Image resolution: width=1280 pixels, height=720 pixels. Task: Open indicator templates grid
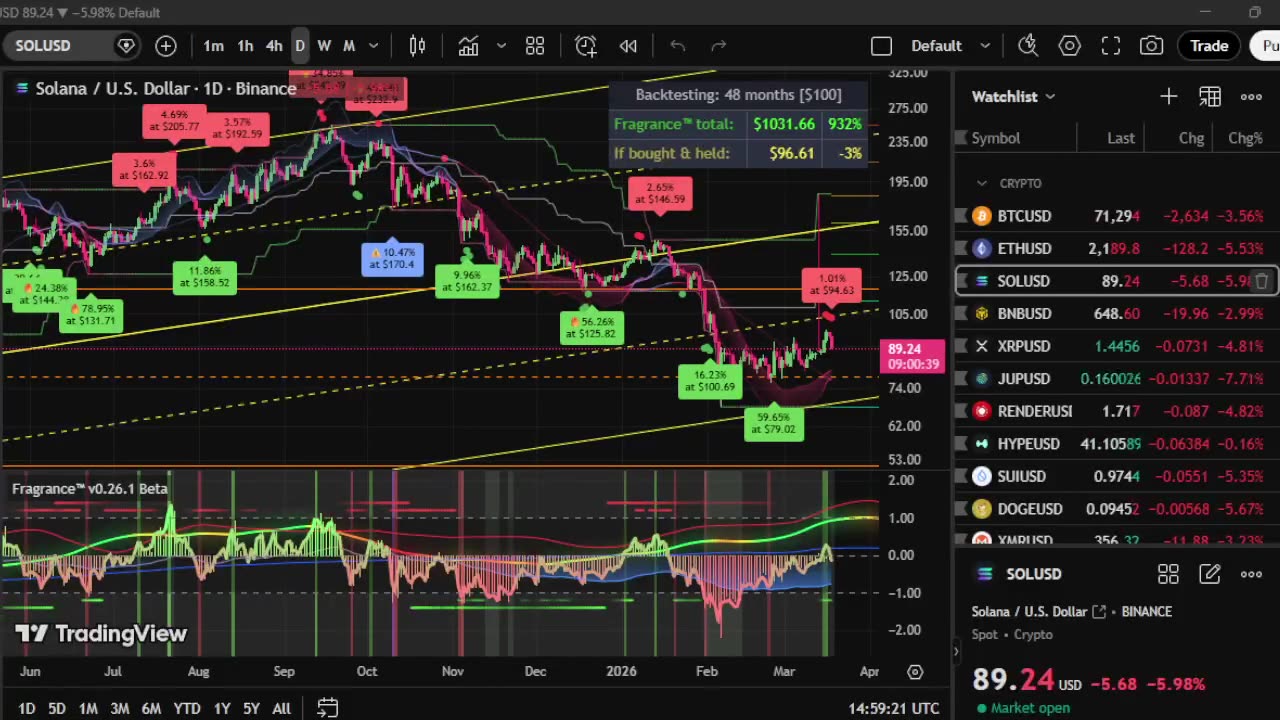pos(535,46)
